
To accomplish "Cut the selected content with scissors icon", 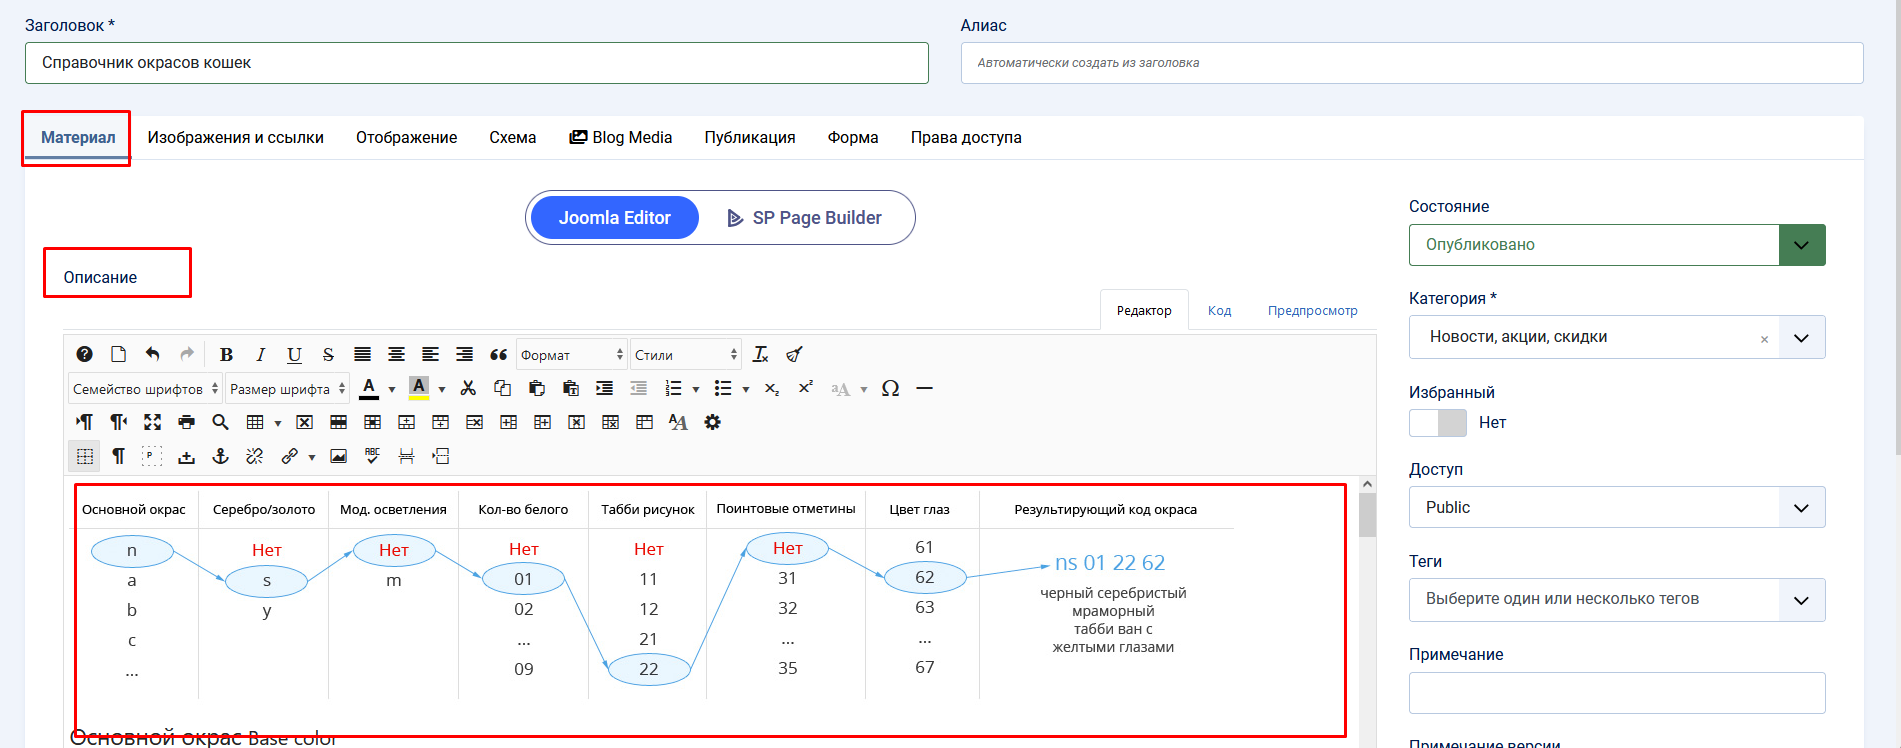I will coord(468,388).
